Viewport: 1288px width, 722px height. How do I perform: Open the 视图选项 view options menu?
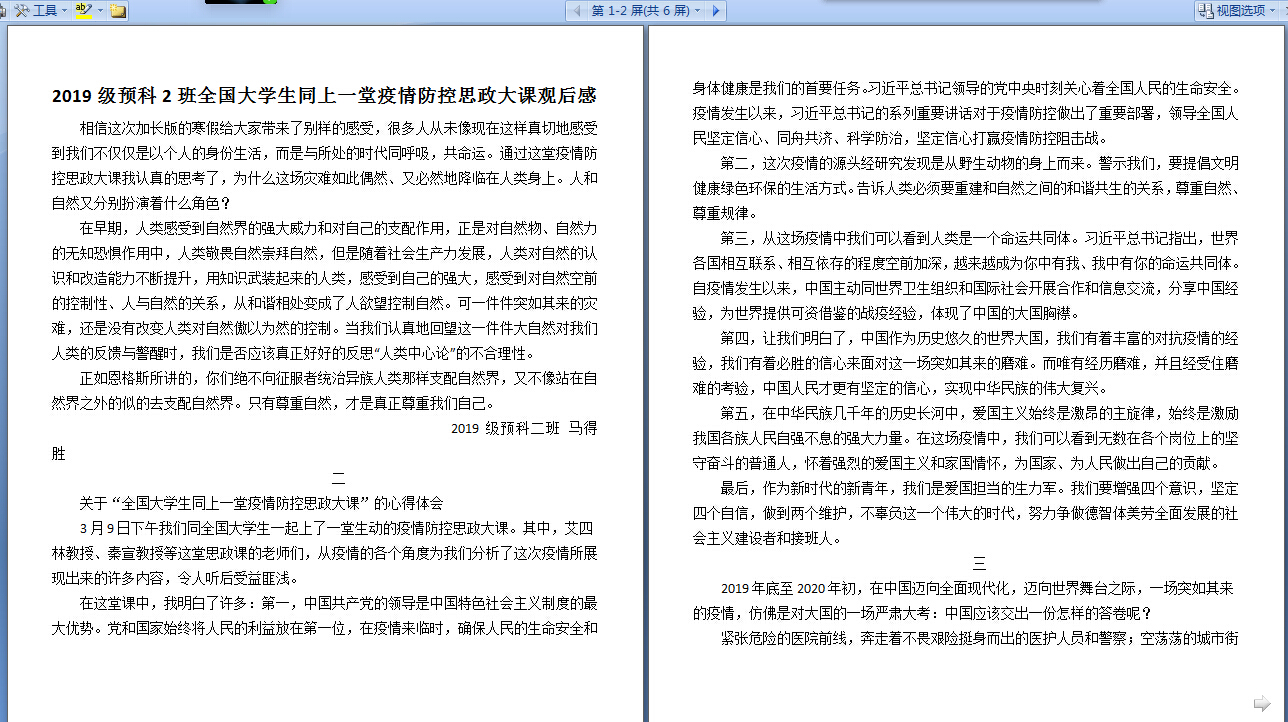click(1240, 10)
